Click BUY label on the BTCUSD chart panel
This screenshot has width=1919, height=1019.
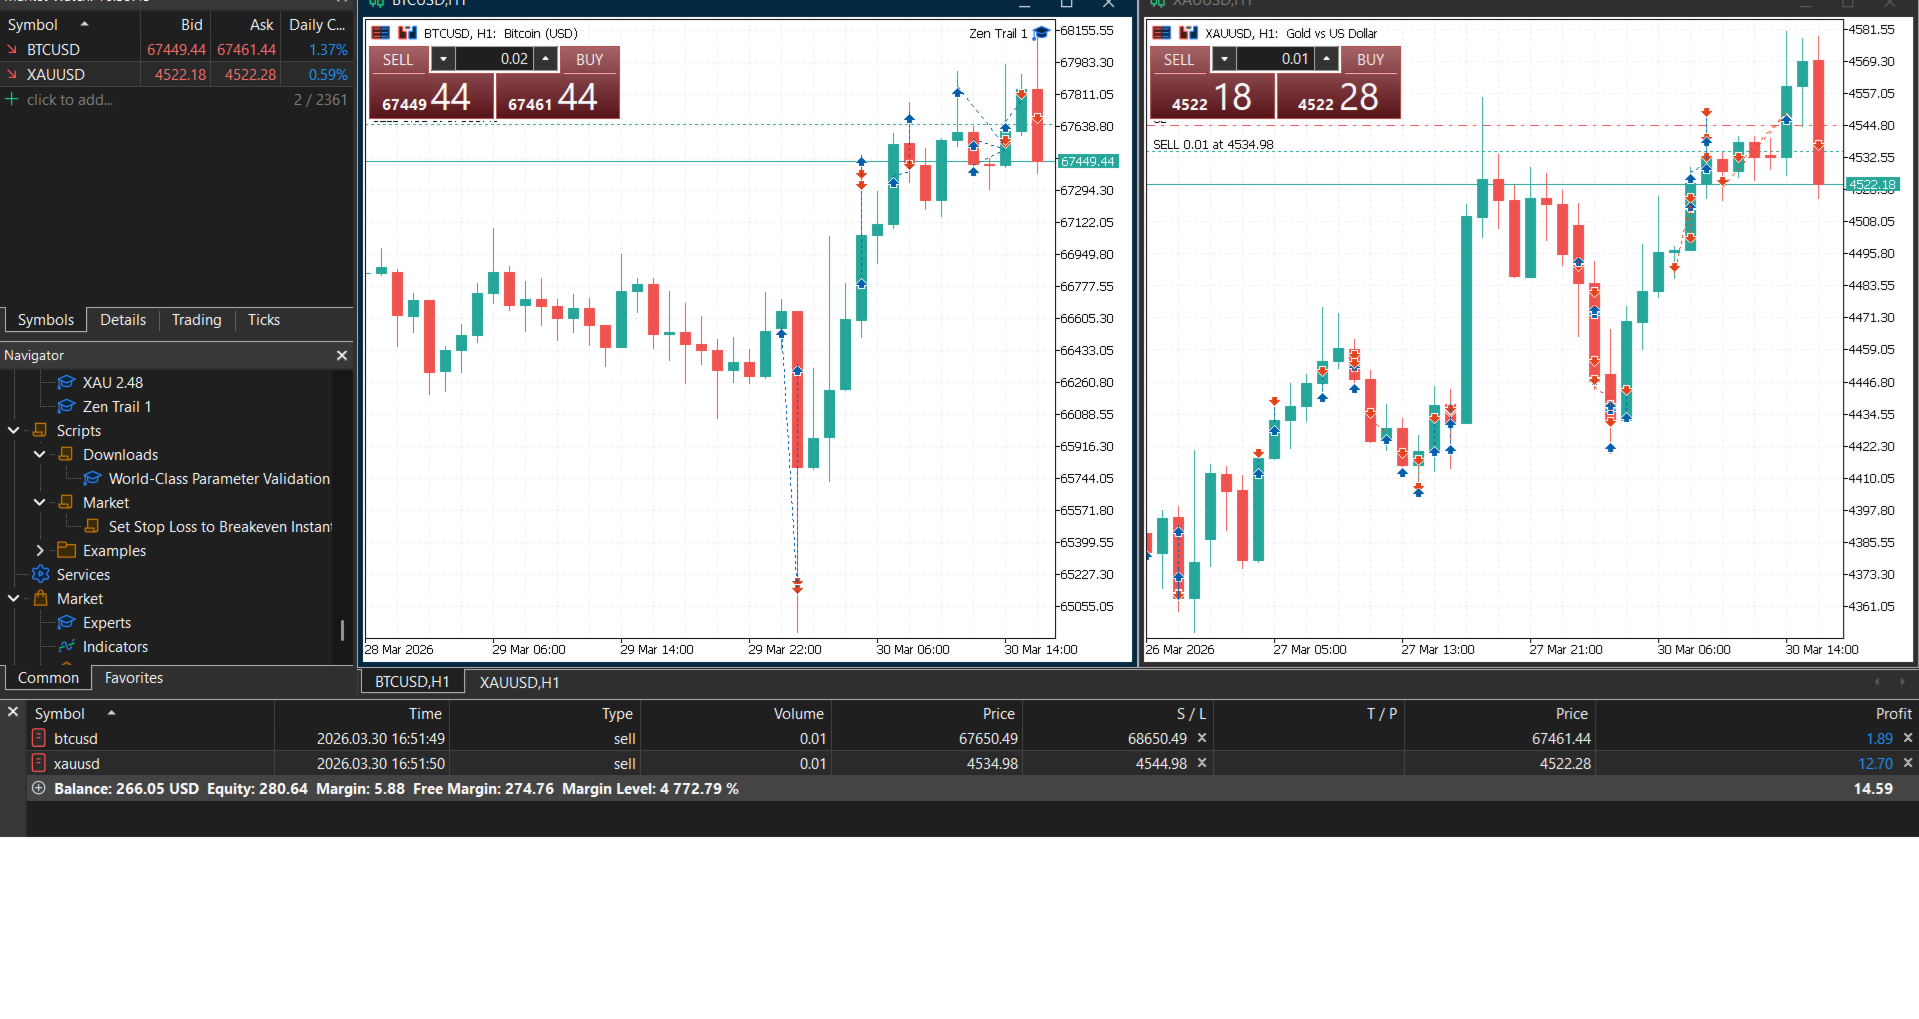[x=590, y=59]
